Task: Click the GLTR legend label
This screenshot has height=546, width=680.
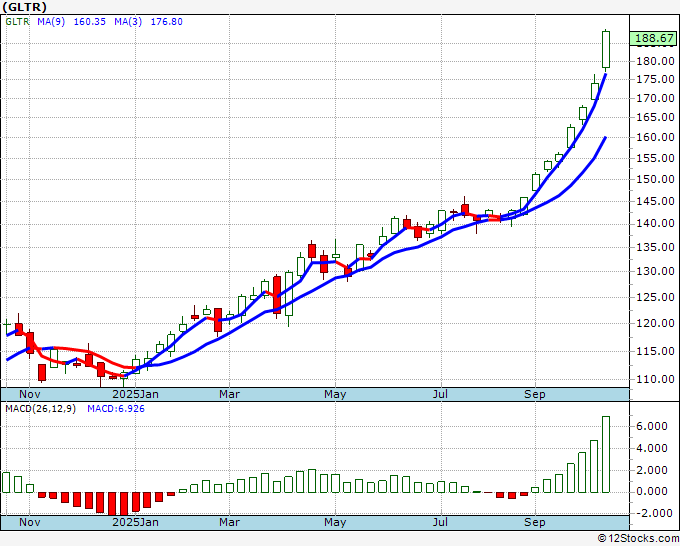Action: tap(17, 22)
